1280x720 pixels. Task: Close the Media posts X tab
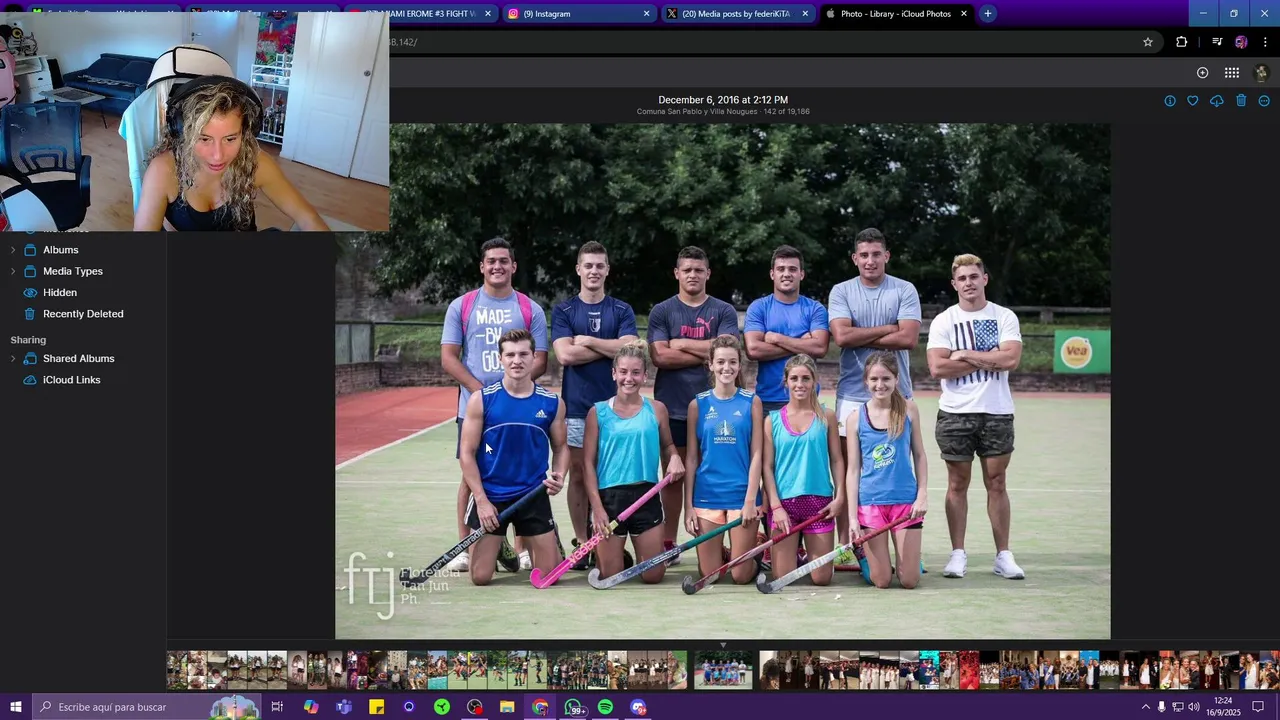point(805,14)
